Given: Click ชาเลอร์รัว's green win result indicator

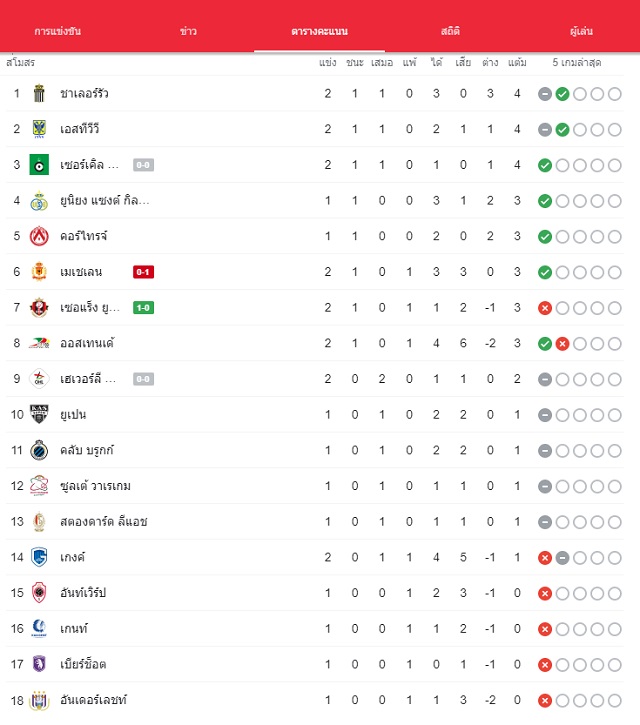Looking at the screenshot, I should click(x=562, y=94).
